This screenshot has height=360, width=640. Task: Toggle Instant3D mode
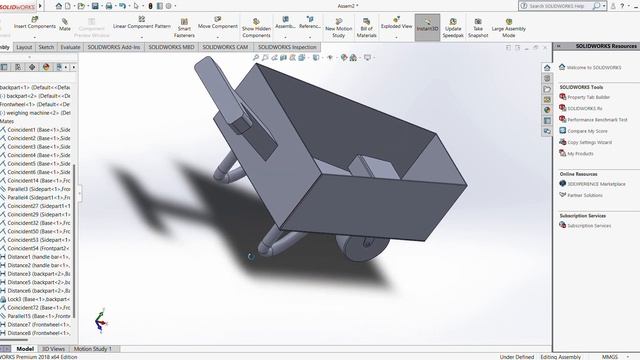[x=427, y=27]
